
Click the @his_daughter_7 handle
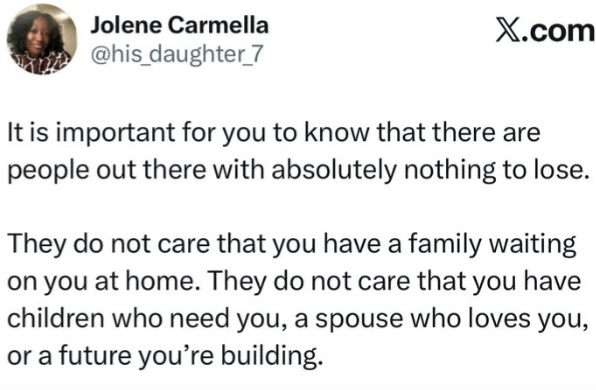pyautogui.click(x=177, y=54)
